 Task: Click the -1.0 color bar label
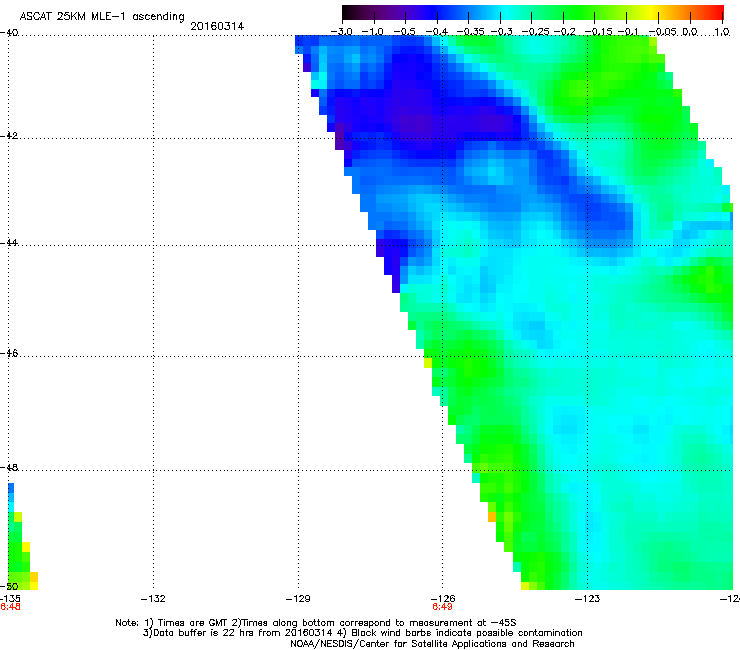(x=373, y=32)
